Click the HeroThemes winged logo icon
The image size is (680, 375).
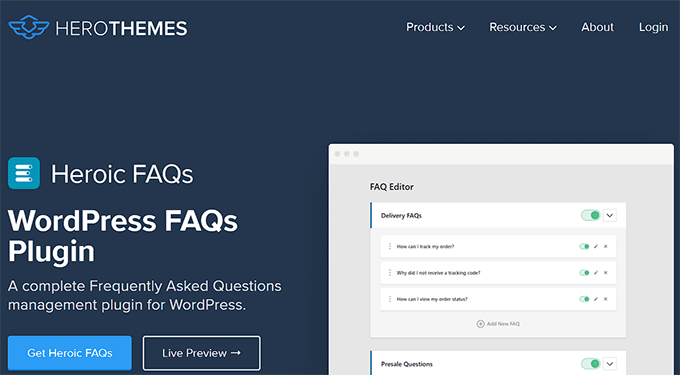tap(29, 27)
